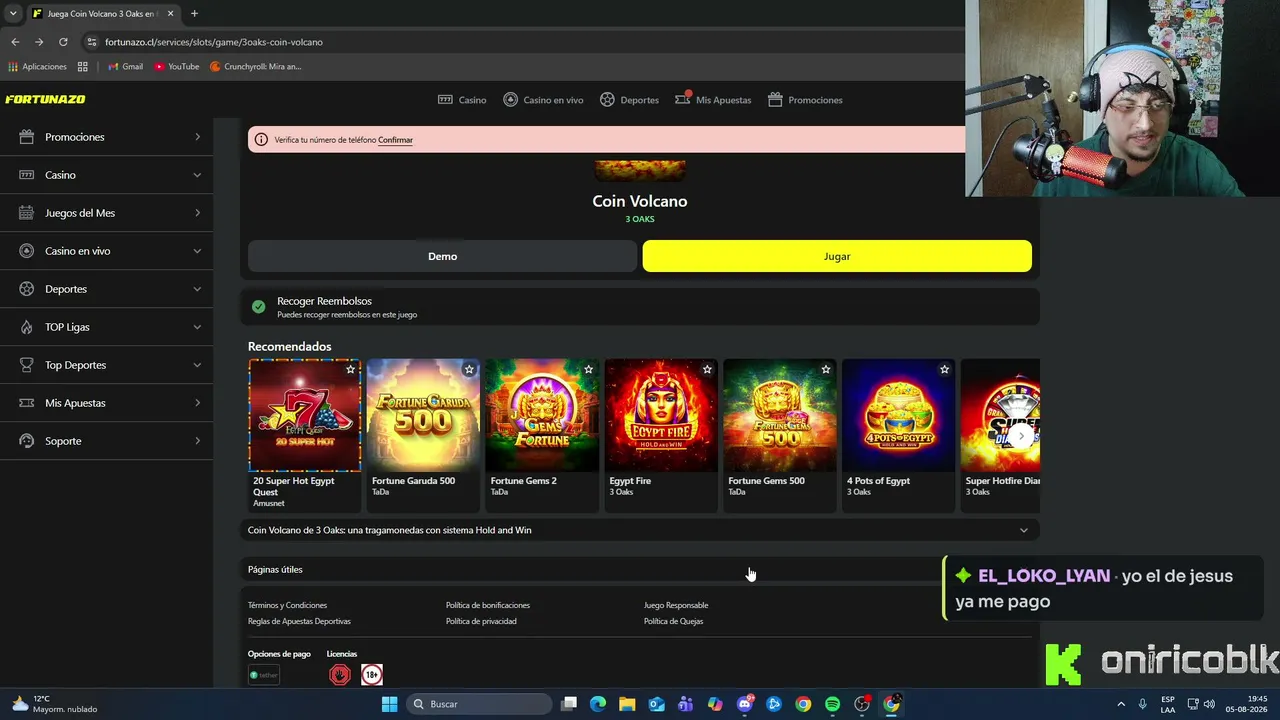Click the sidebar Mis Apuestas ticket icon
Image resolution: width=1280 pixels, height=720 pixels.
26,403
